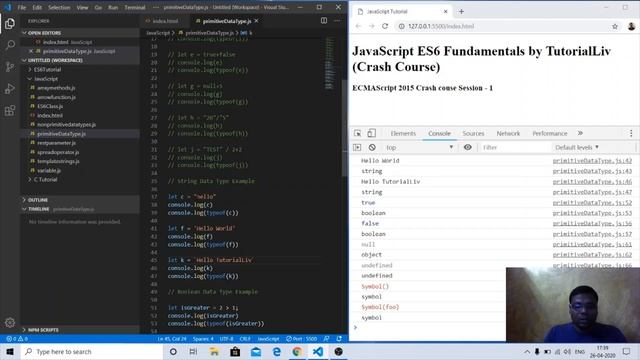Viewport: 640px width, 360px height.
Task: Open Cortana from the taskbar circle icon
Action: click(173, 351)
